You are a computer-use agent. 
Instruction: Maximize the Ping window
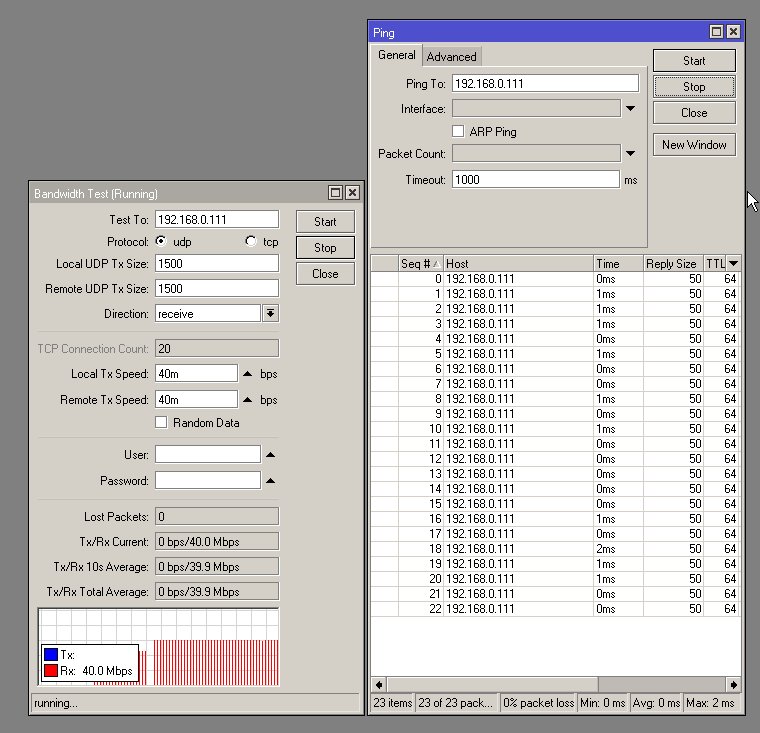pyautogui.click(x=716, y=32)
